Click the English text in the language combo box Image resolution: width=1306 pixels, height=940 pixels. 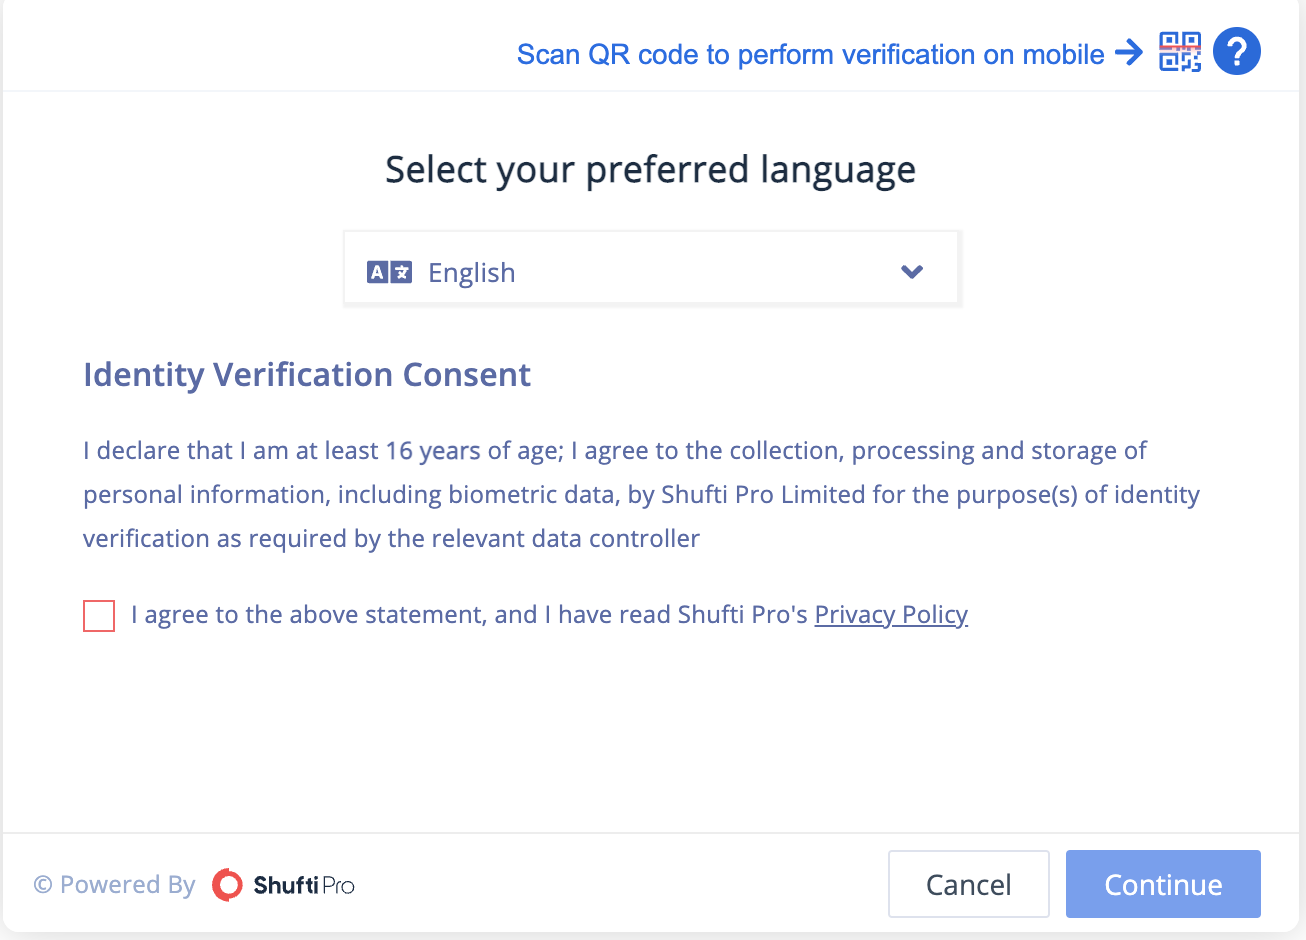click(x=472, y=273)
